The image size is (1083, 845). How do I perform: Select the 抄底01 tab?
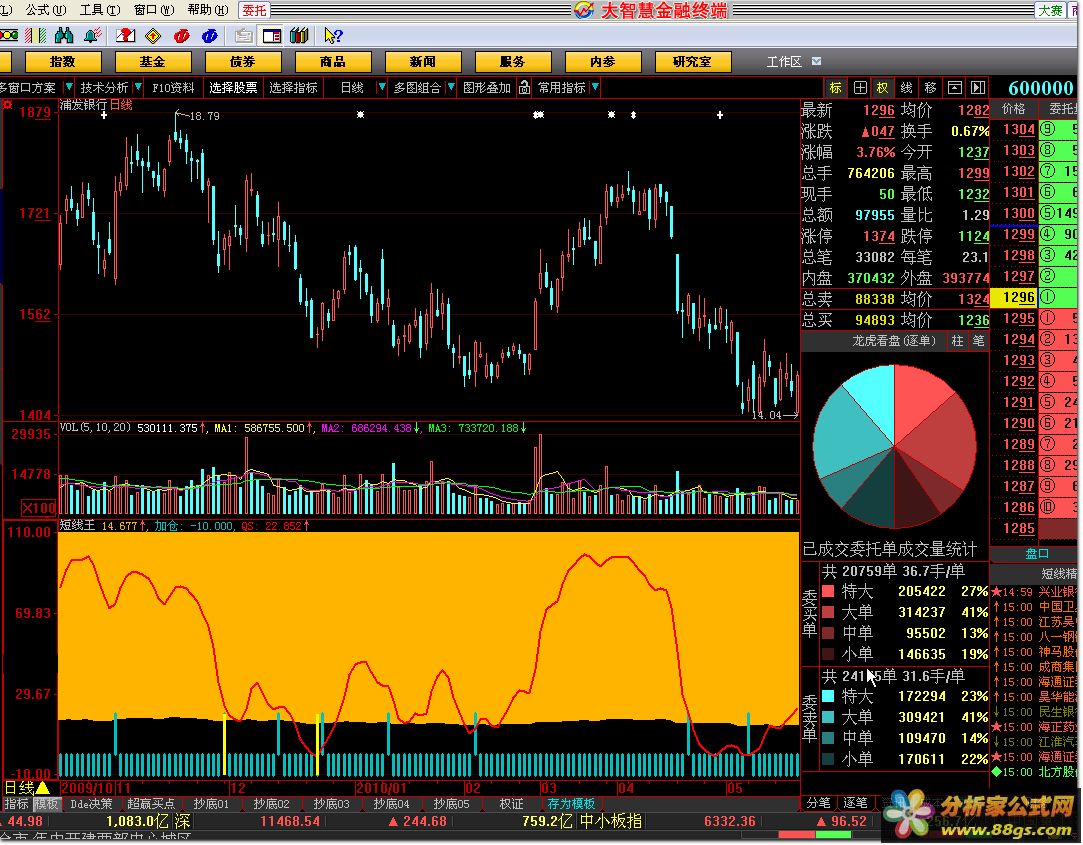[211, 804]
